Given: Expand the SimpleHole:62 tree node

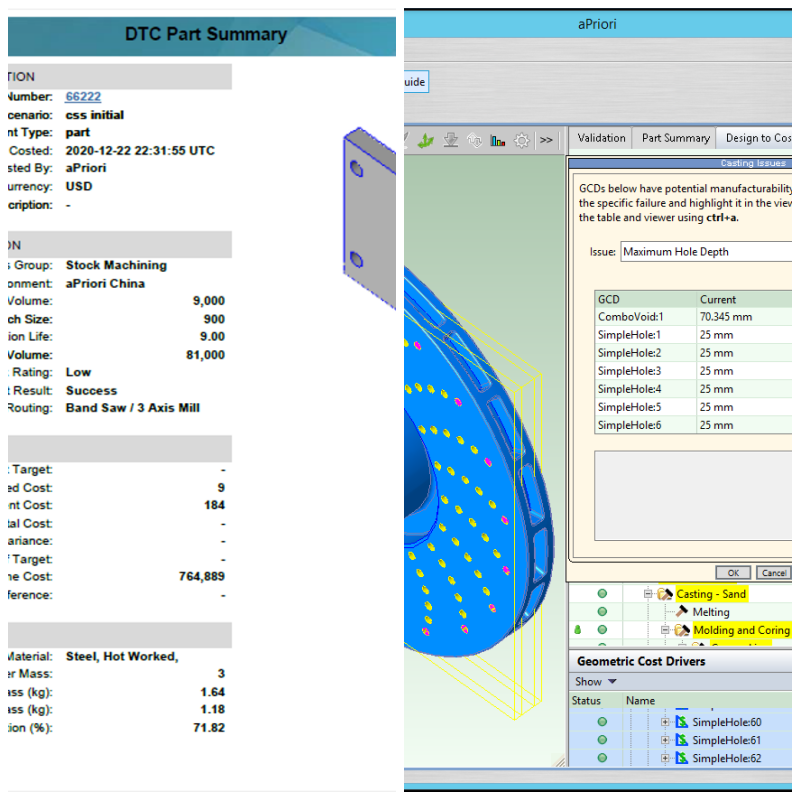Looking at the screenshot, I should (665, 758).
